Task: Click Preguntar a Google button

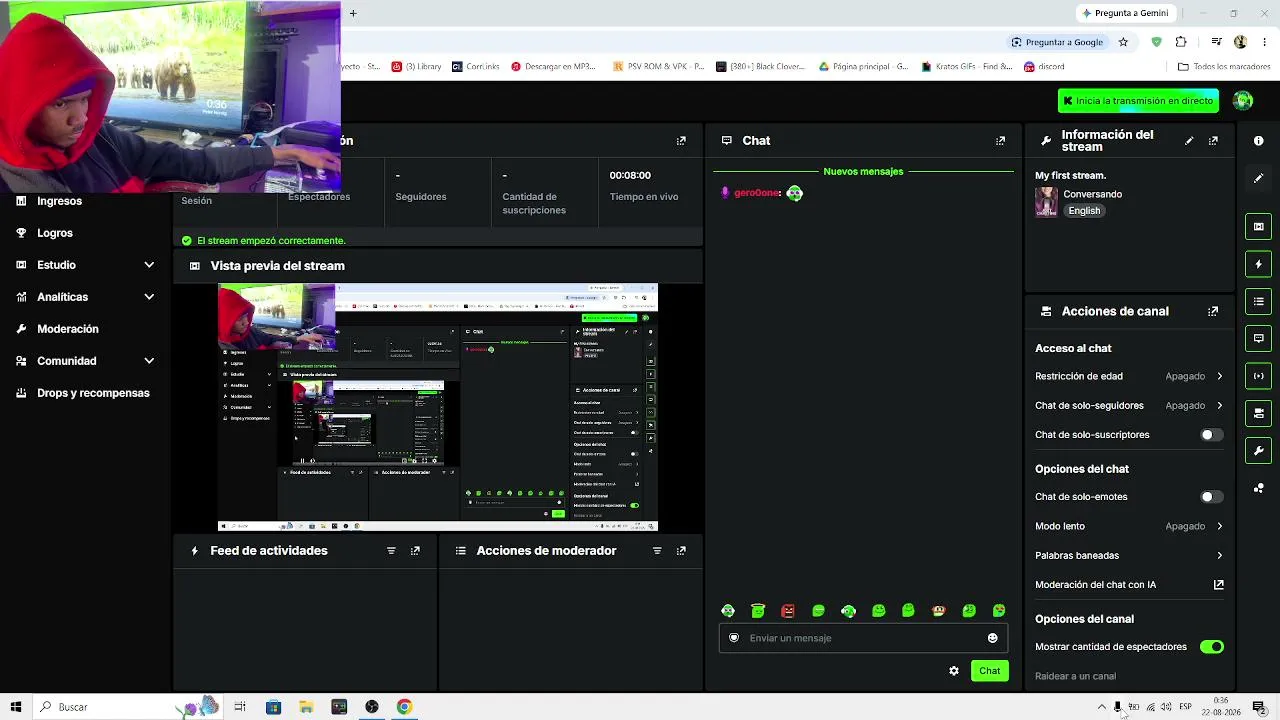Action: [1057, 42]
